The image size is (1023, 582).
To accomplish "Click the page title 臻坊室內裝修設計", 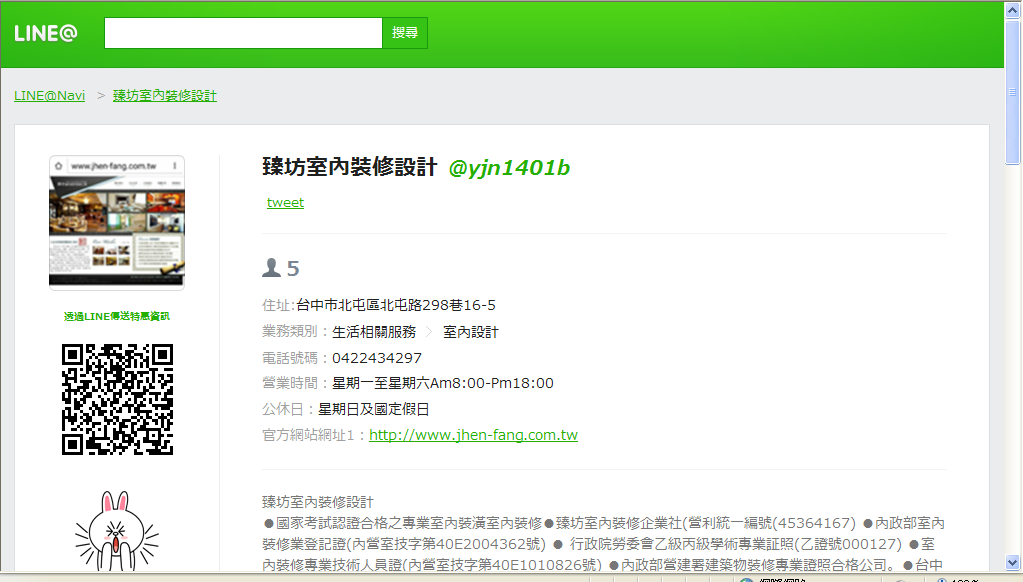I will coord(350,167).
